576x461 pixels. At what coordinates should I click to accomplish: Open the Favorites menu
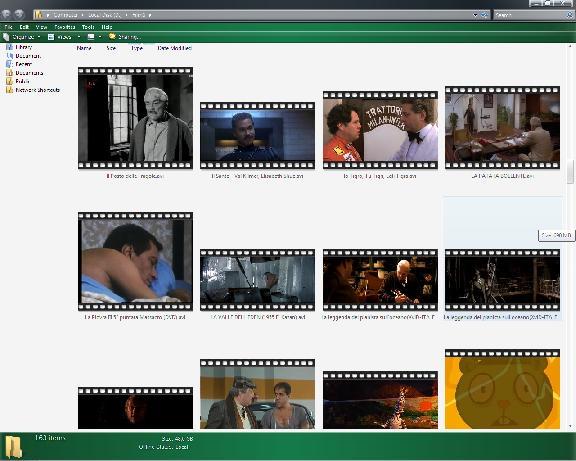point(65,27)
